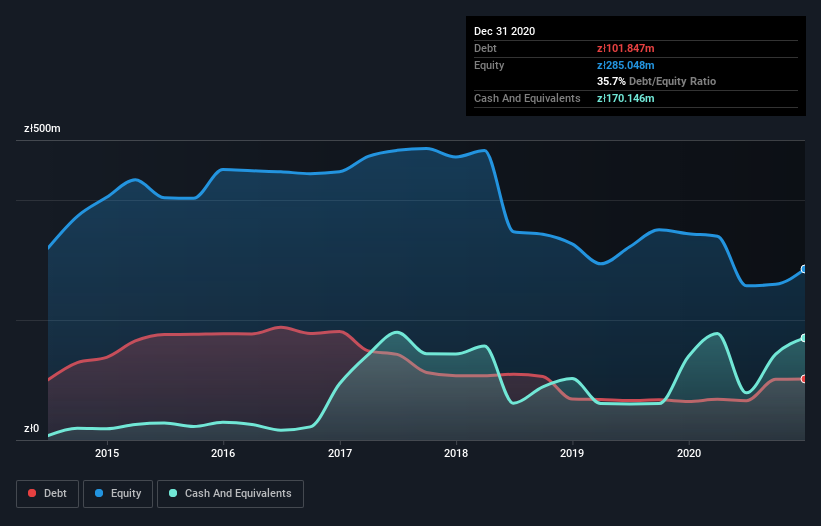The height and width of the screenshot is (526, 821).
Task: Toggle Cash And Equivalents legend button
Action: click(x=230, y=494)
